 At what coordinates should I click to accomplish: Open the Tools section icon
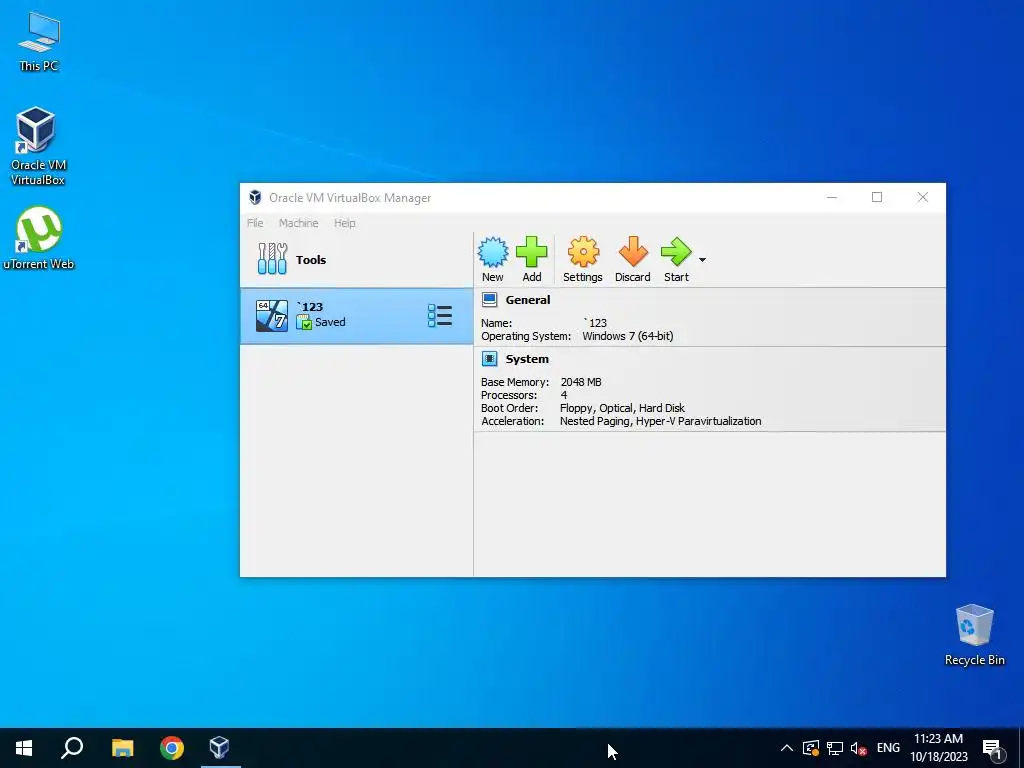(272, 259)
